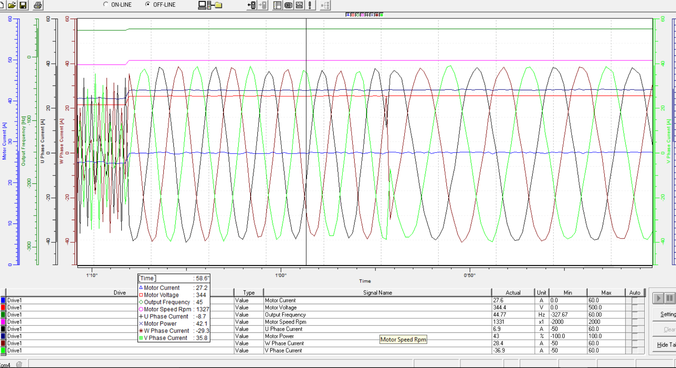Select the Motor Current signal name cell
This screenshot has width=676, height=368.
[377, 300]
